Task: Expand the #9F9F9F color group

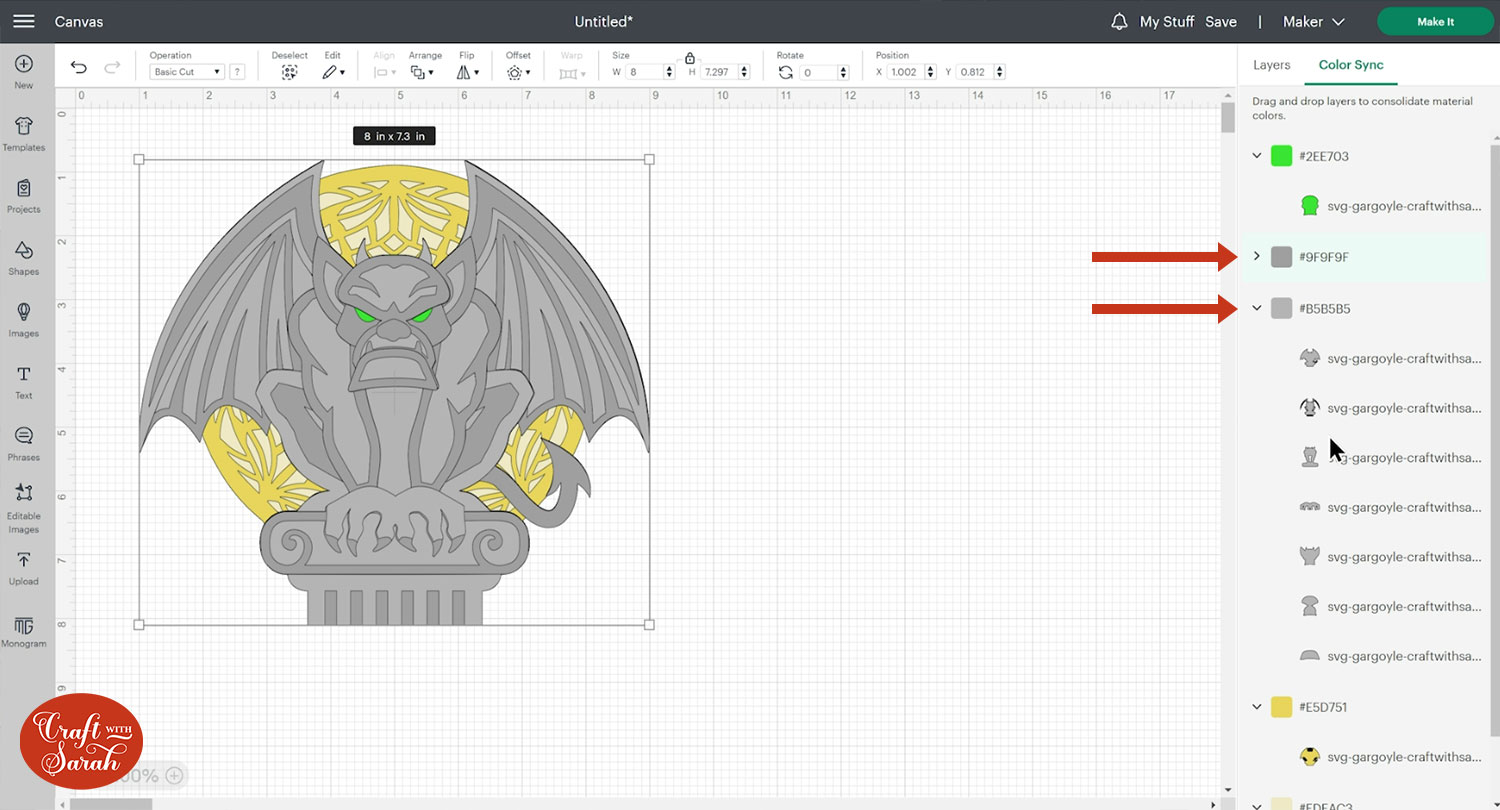Action: [x=1257, y=257]
